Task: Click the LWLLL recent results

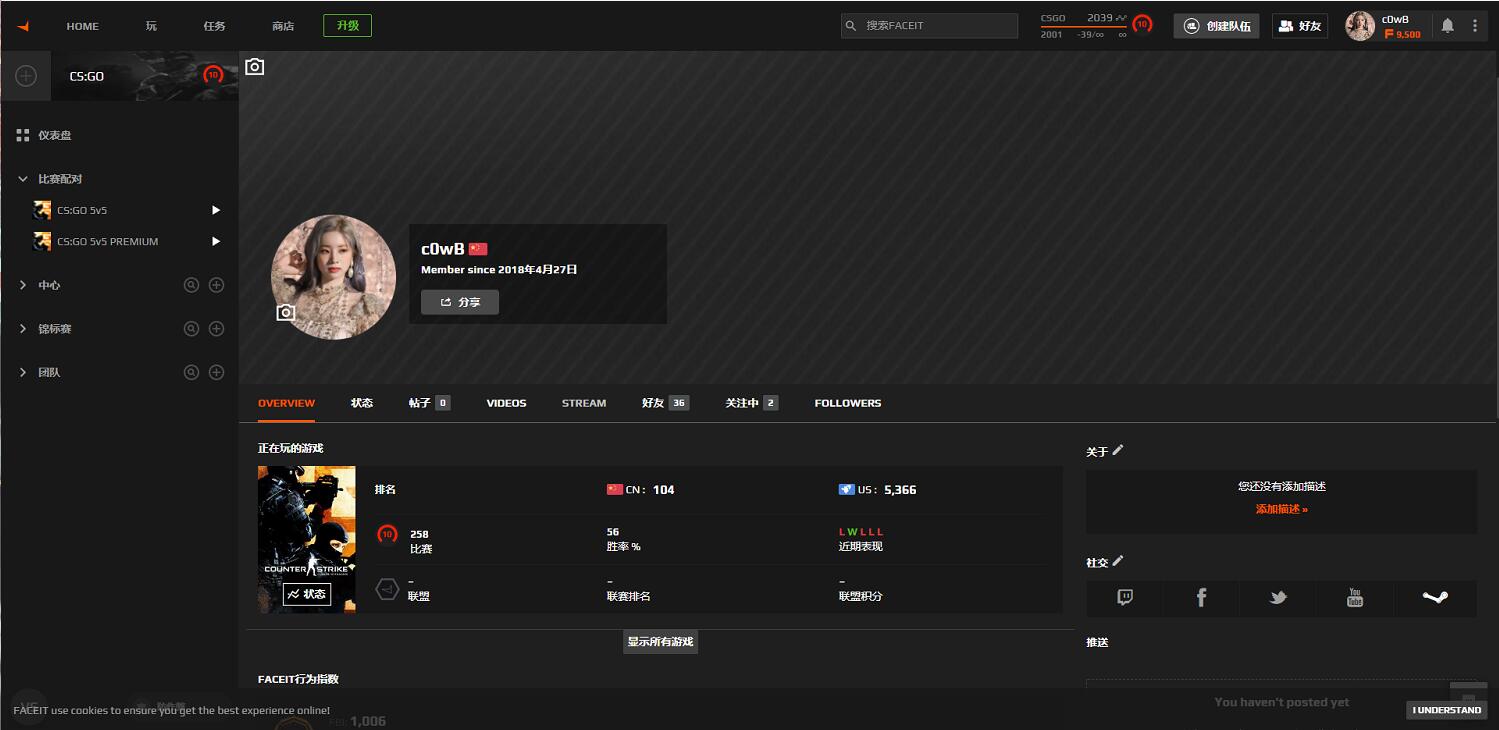Action: (x=861, y=532)
